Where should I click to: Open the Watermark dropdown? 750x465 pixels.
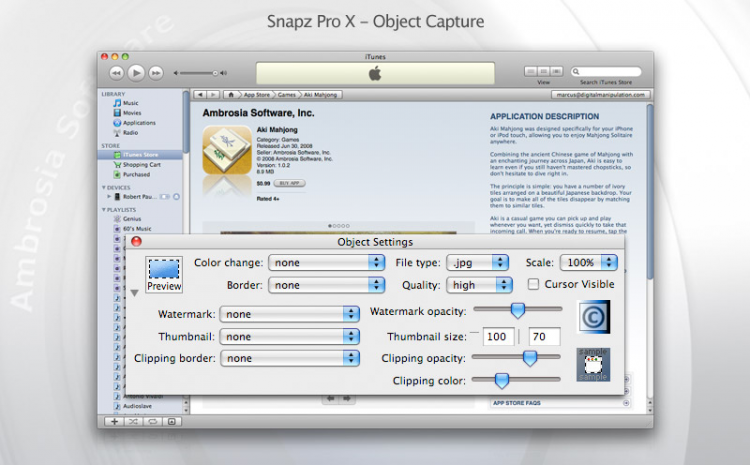tap(289, 314)
